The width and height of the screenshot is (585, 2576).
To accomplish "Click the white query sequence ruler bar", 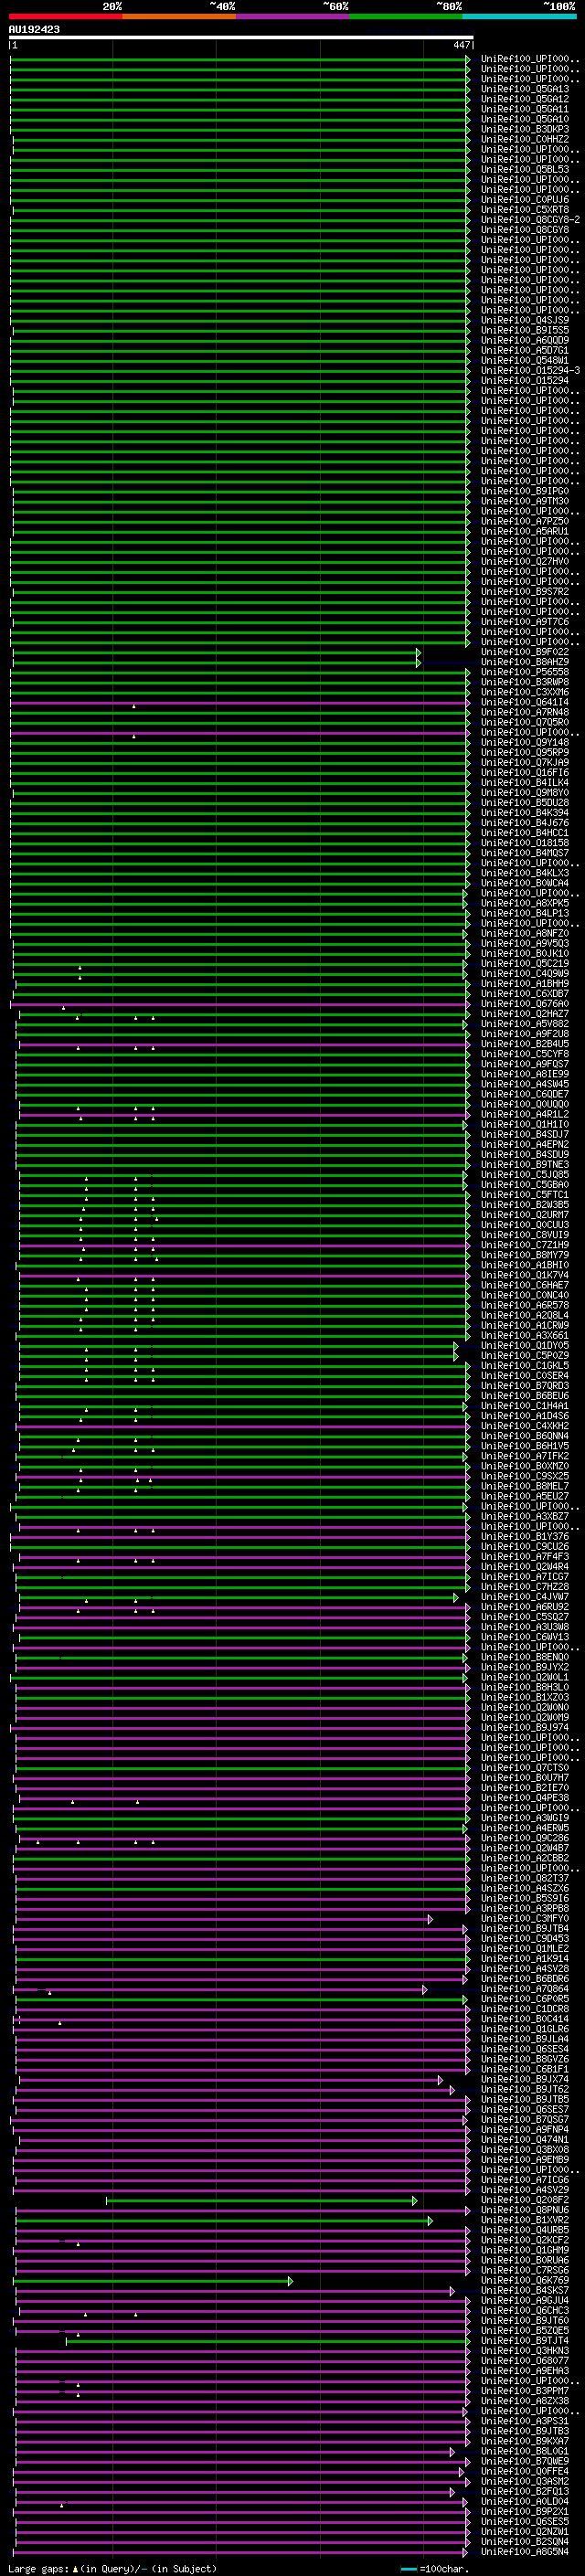I will point(241,38).
